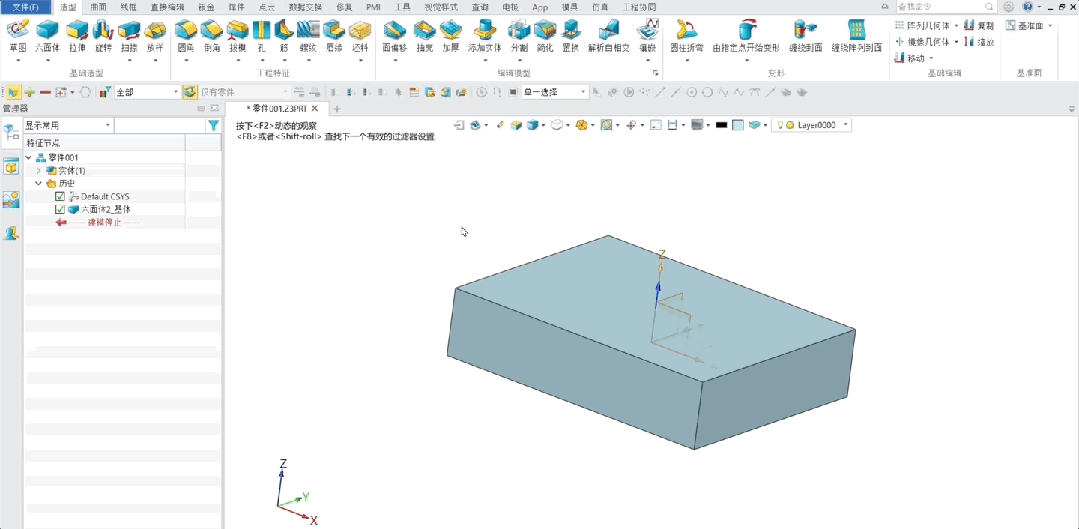The height and width of the screenshot is (529, 1079).
Task: Click the 缠绕到面 (Wrap to face) tool
Action: coord(806,35)
